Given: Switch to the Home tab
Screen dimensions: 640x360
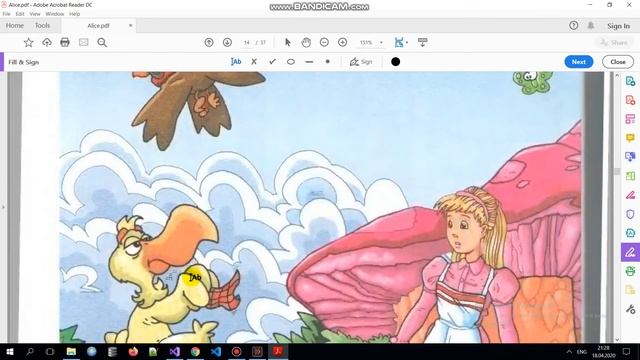Looking at the screenshot, I should click(x=15, y=25).
